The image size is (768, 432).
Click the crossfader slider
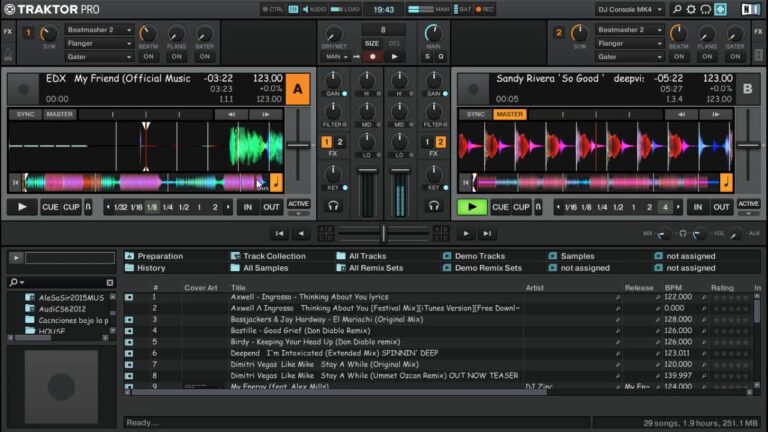pyautogui.click(x=384, y=234)
